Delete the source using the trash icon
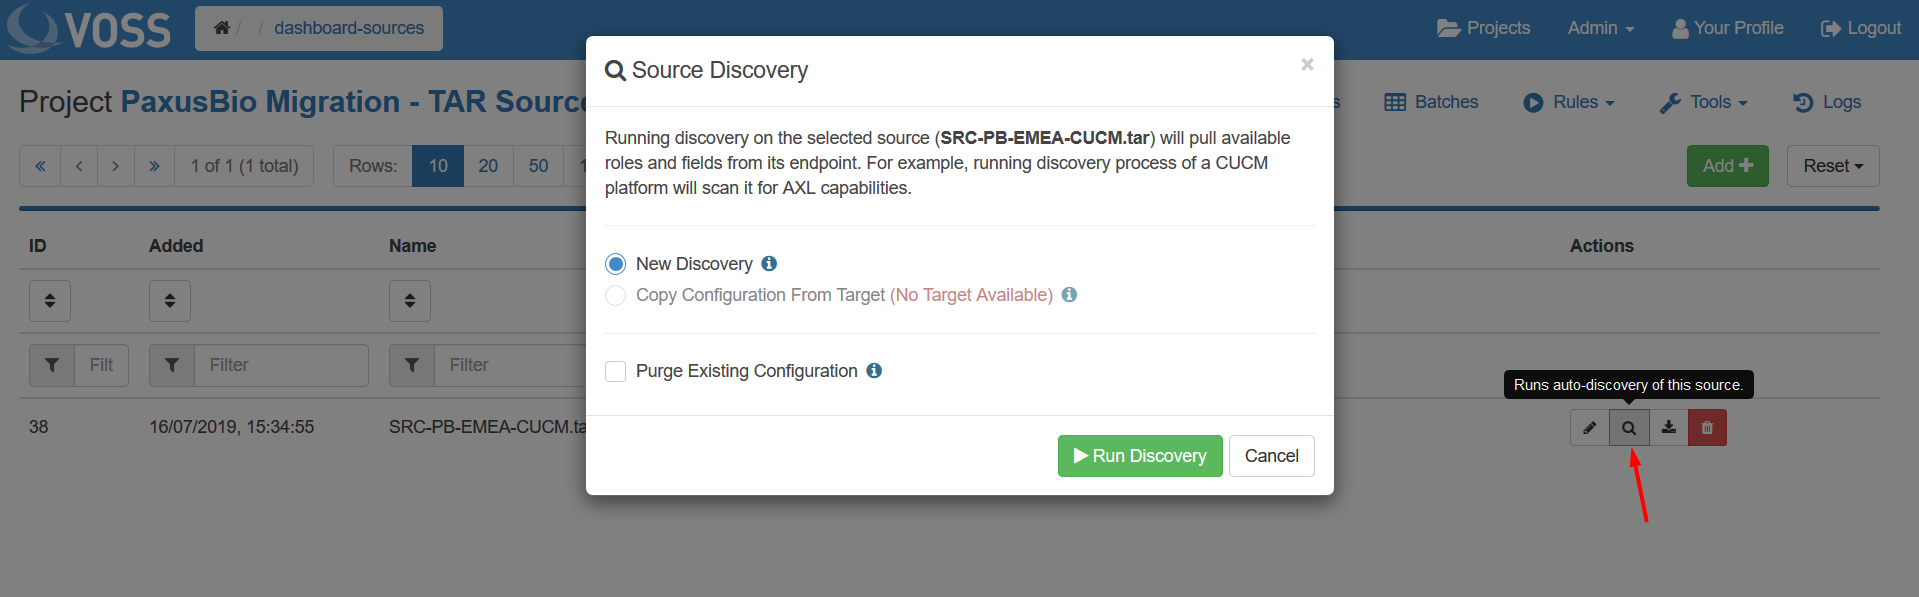Image resolution: width=1919 pixels, height=597 pixels. click(1706, 427)
